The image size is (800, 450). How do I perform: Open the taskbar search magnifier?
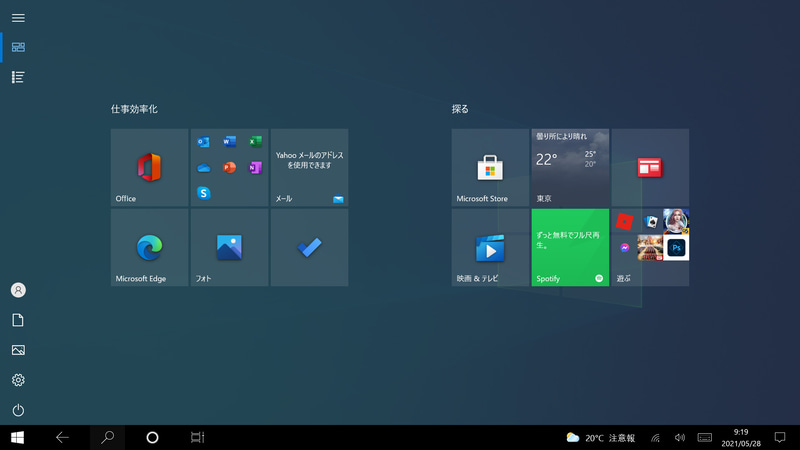(107, 437)
